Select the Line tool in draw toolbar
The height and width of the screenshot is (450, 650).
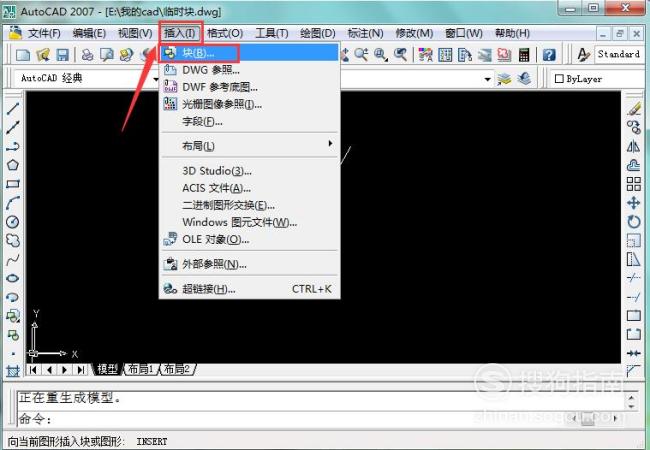(x=13, y=109)
